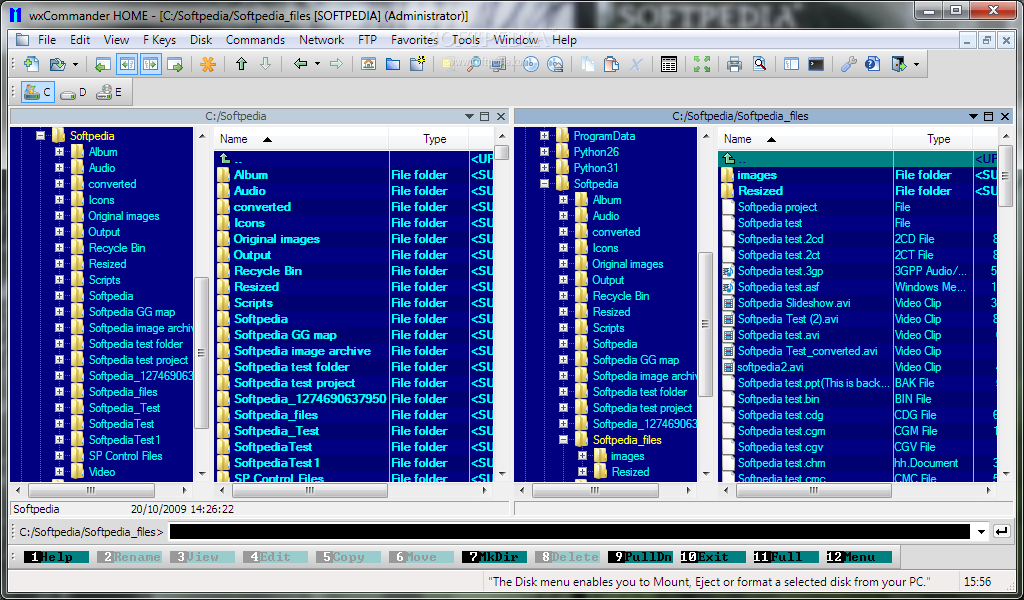The image size is (1024, 600).
Task: Click the 7 MkDir function key button
Action: 494,557
